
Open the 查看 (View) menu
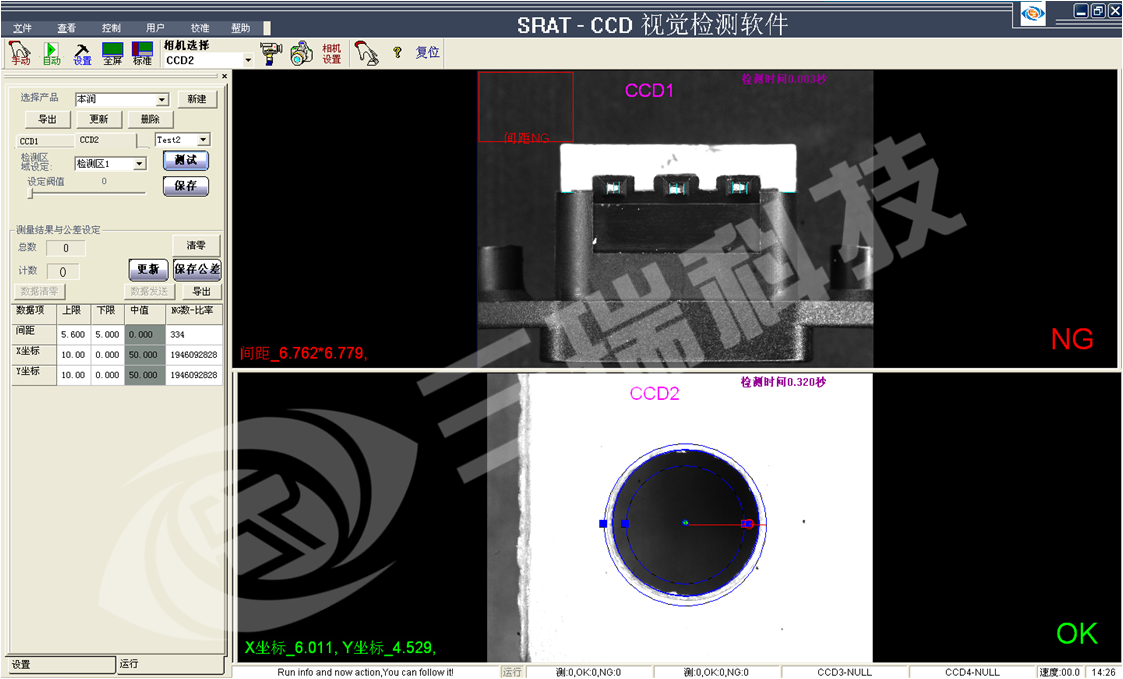tap(67, 28)
